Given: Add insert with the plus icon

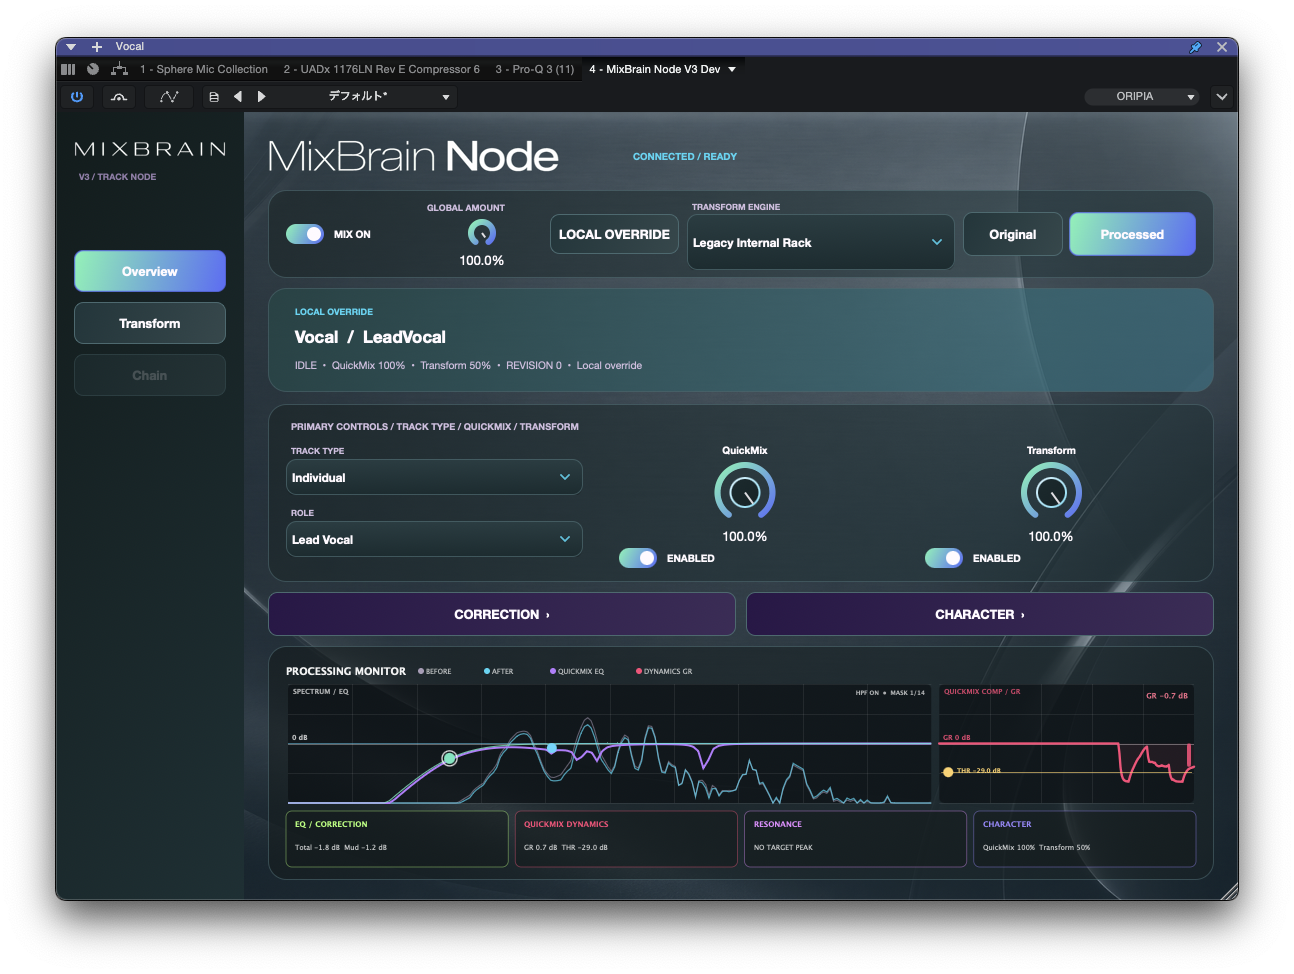Looking at the screenshot, I should pos(97,47).
